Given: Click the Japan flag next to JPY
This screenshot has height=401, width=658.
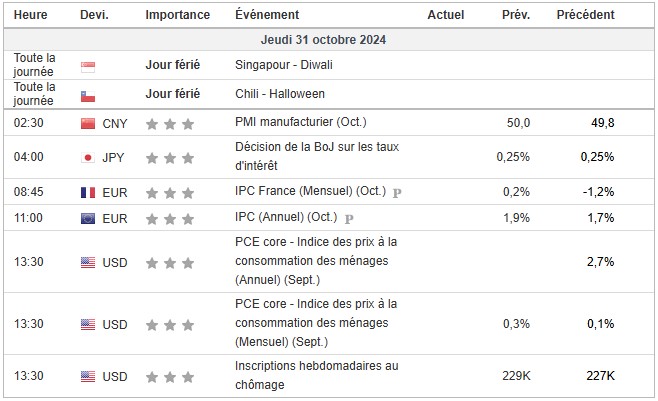Looking at the screenshot, I should pyautogui.click(x=87, y=158).
